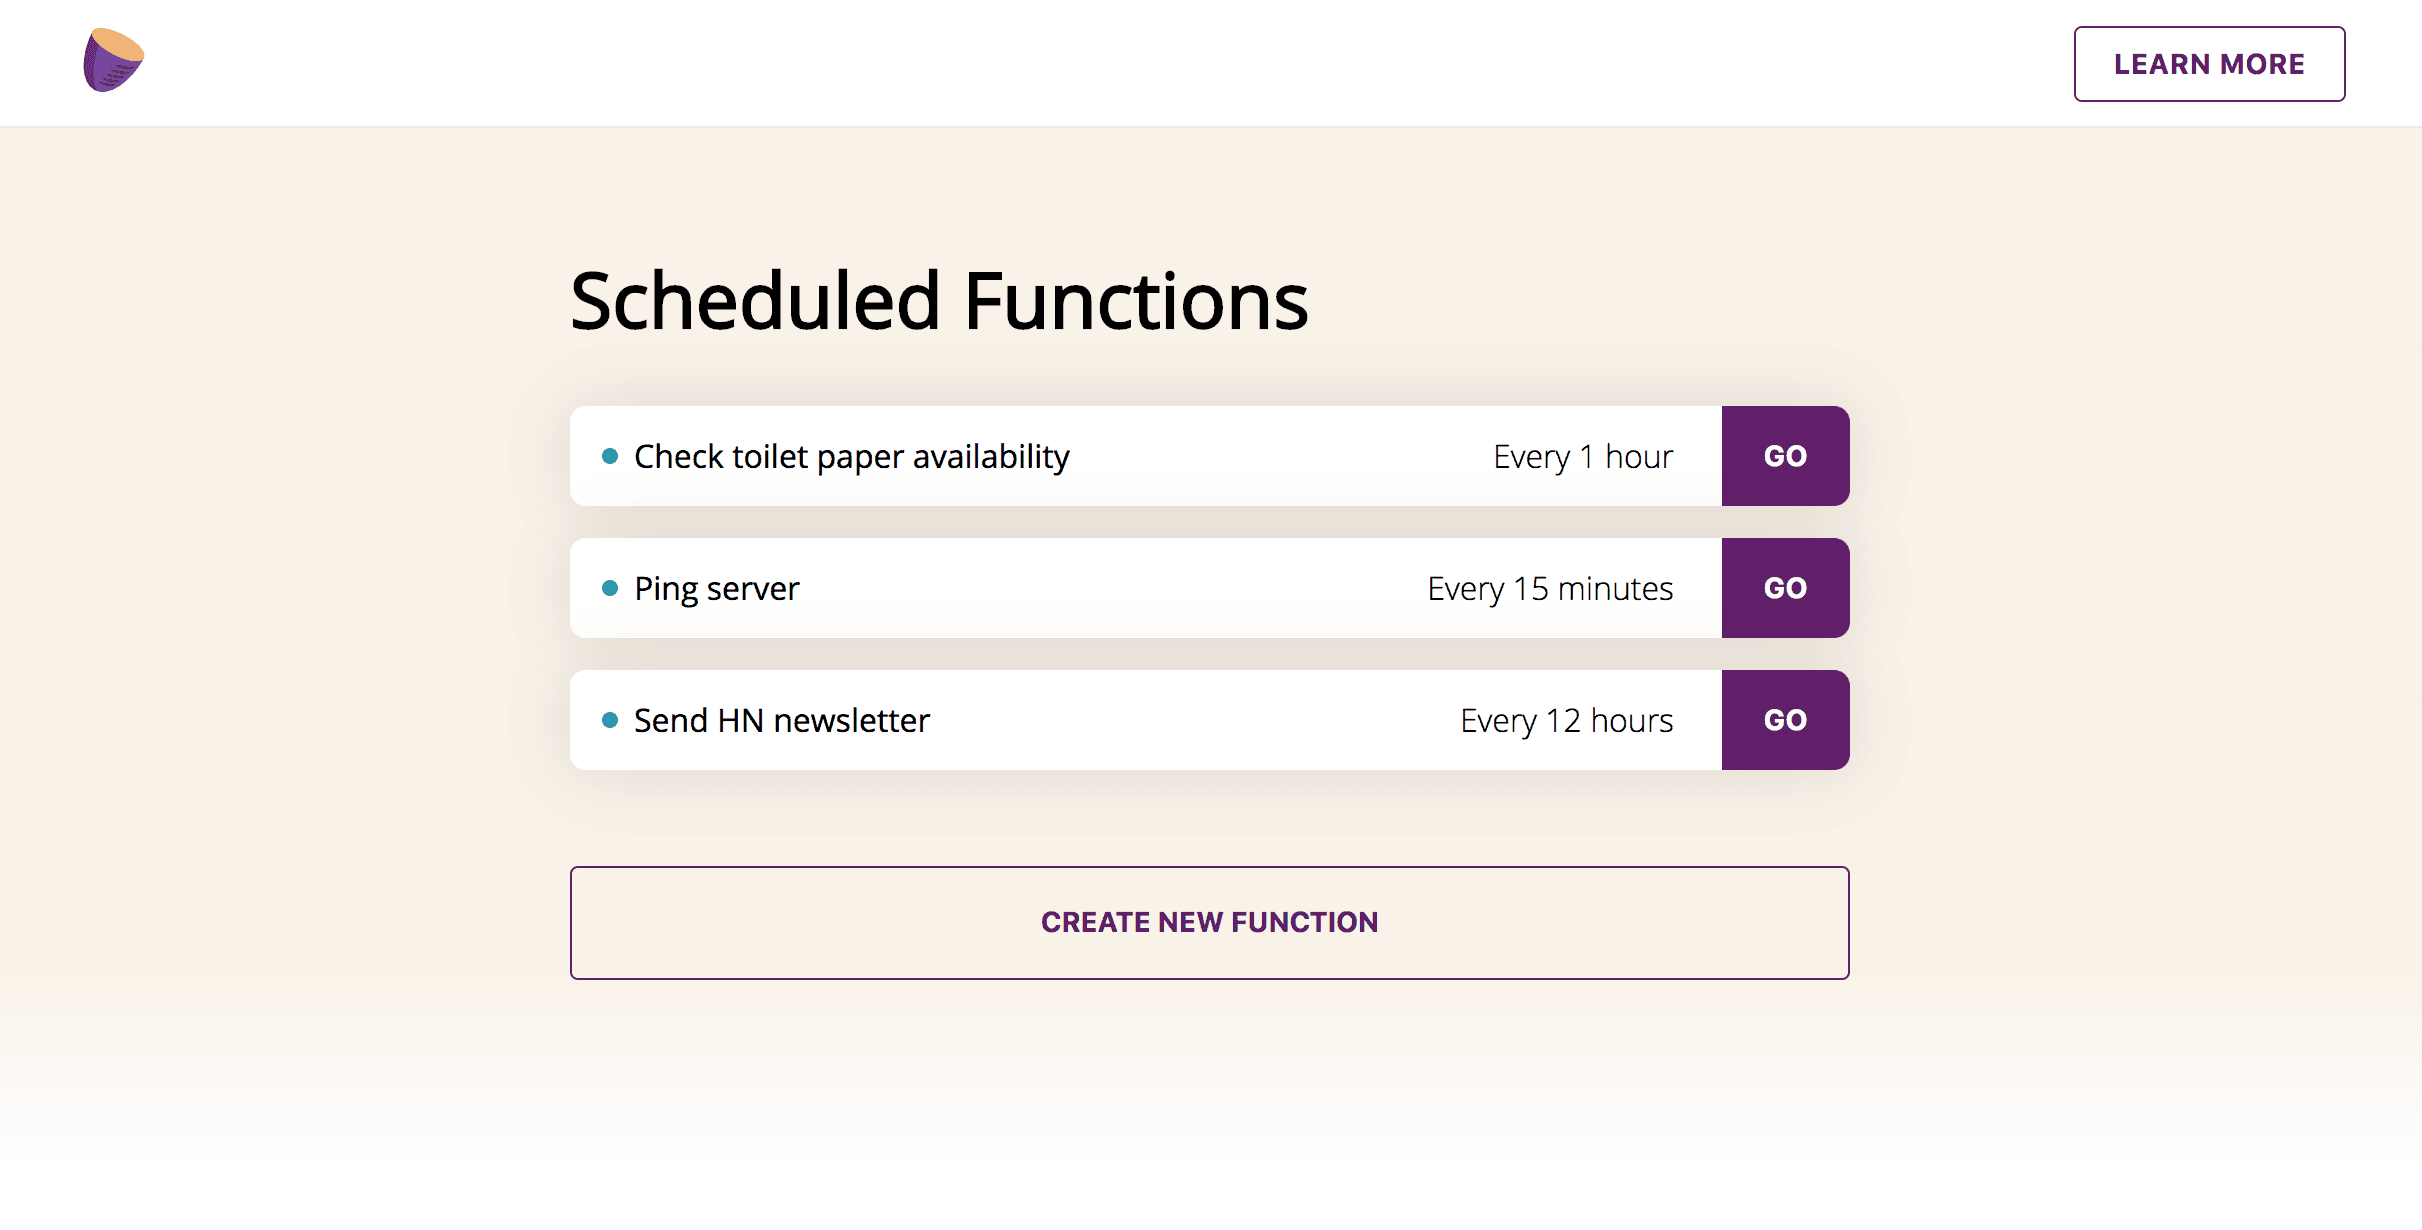Screen dimensions: 2422x1230
Task: Click blank space inside the Ping server row
Action: (x=1100, y=589)
